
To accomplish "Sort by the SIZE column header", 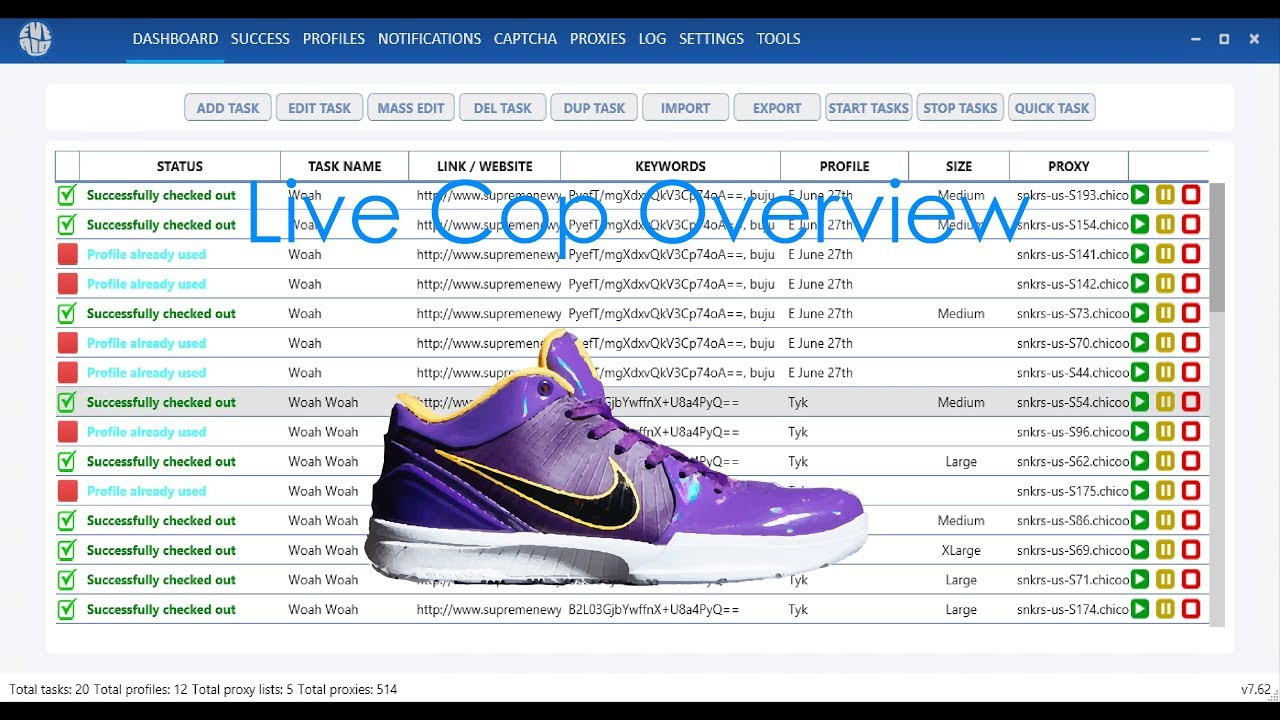I will click(959, 166).
